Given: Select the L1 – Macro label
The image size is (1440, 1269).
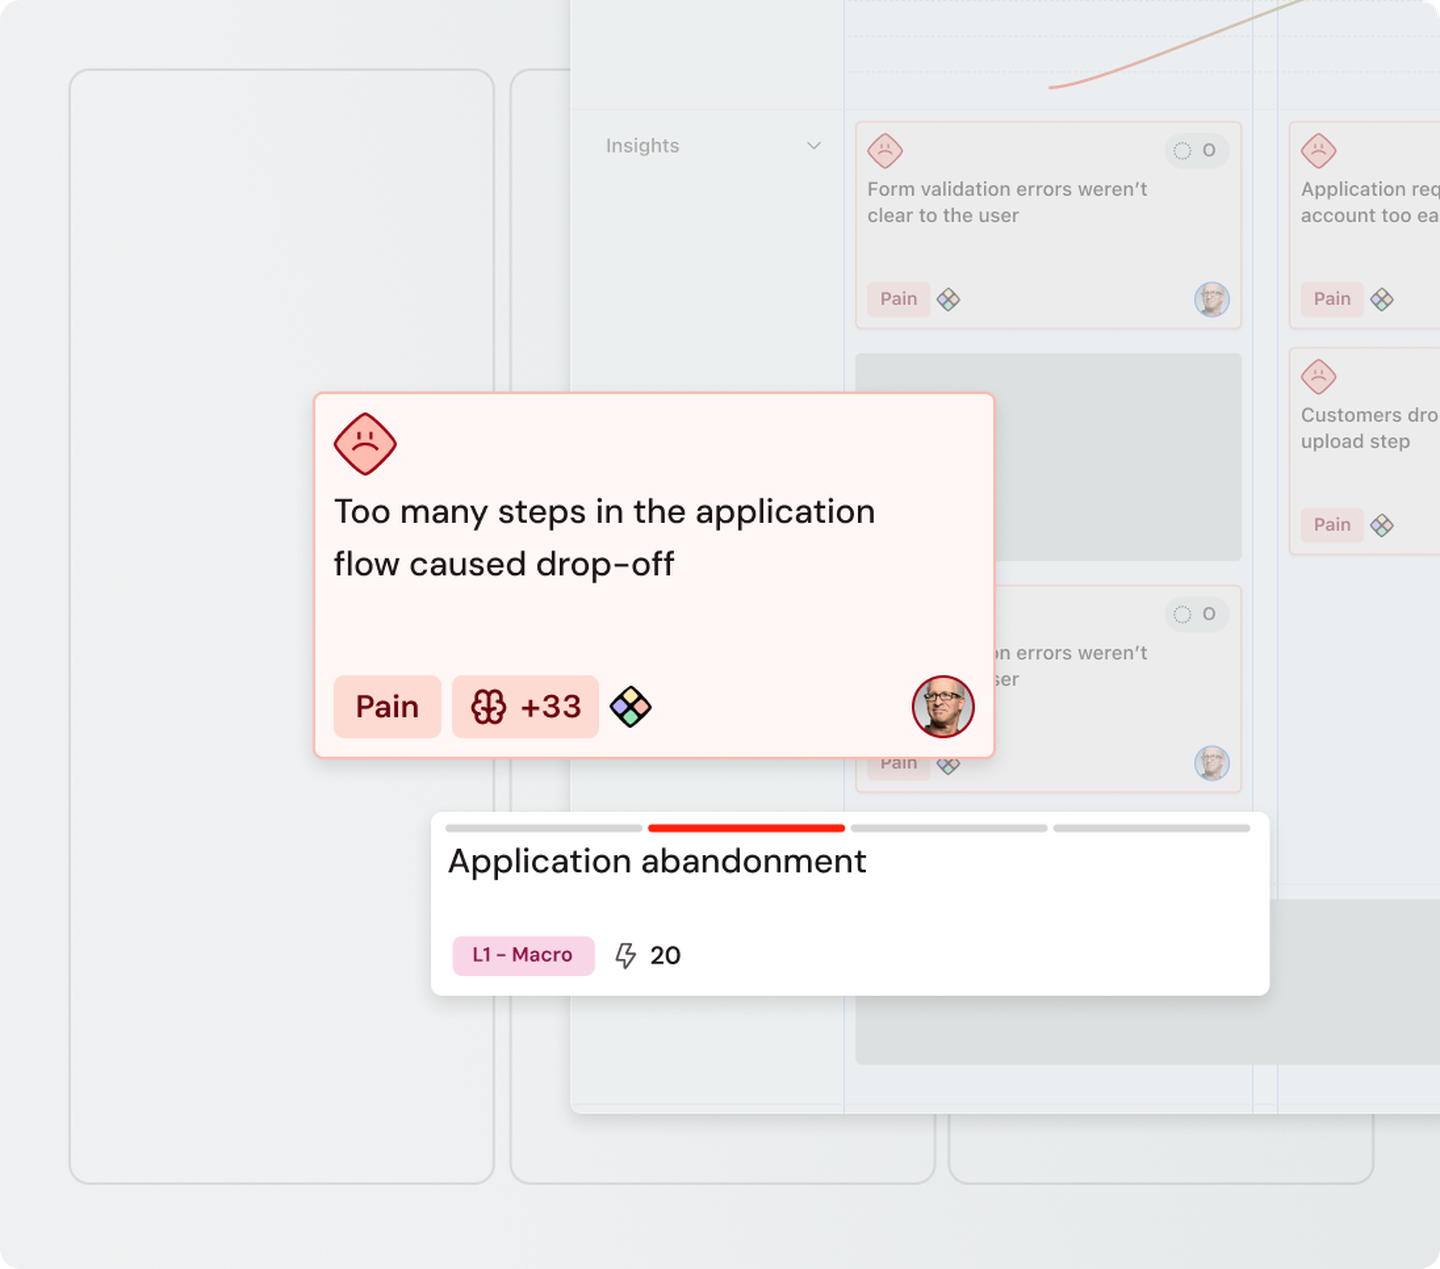Looking at the screenshot, I should pyautogui.click(x=522, y=956).
